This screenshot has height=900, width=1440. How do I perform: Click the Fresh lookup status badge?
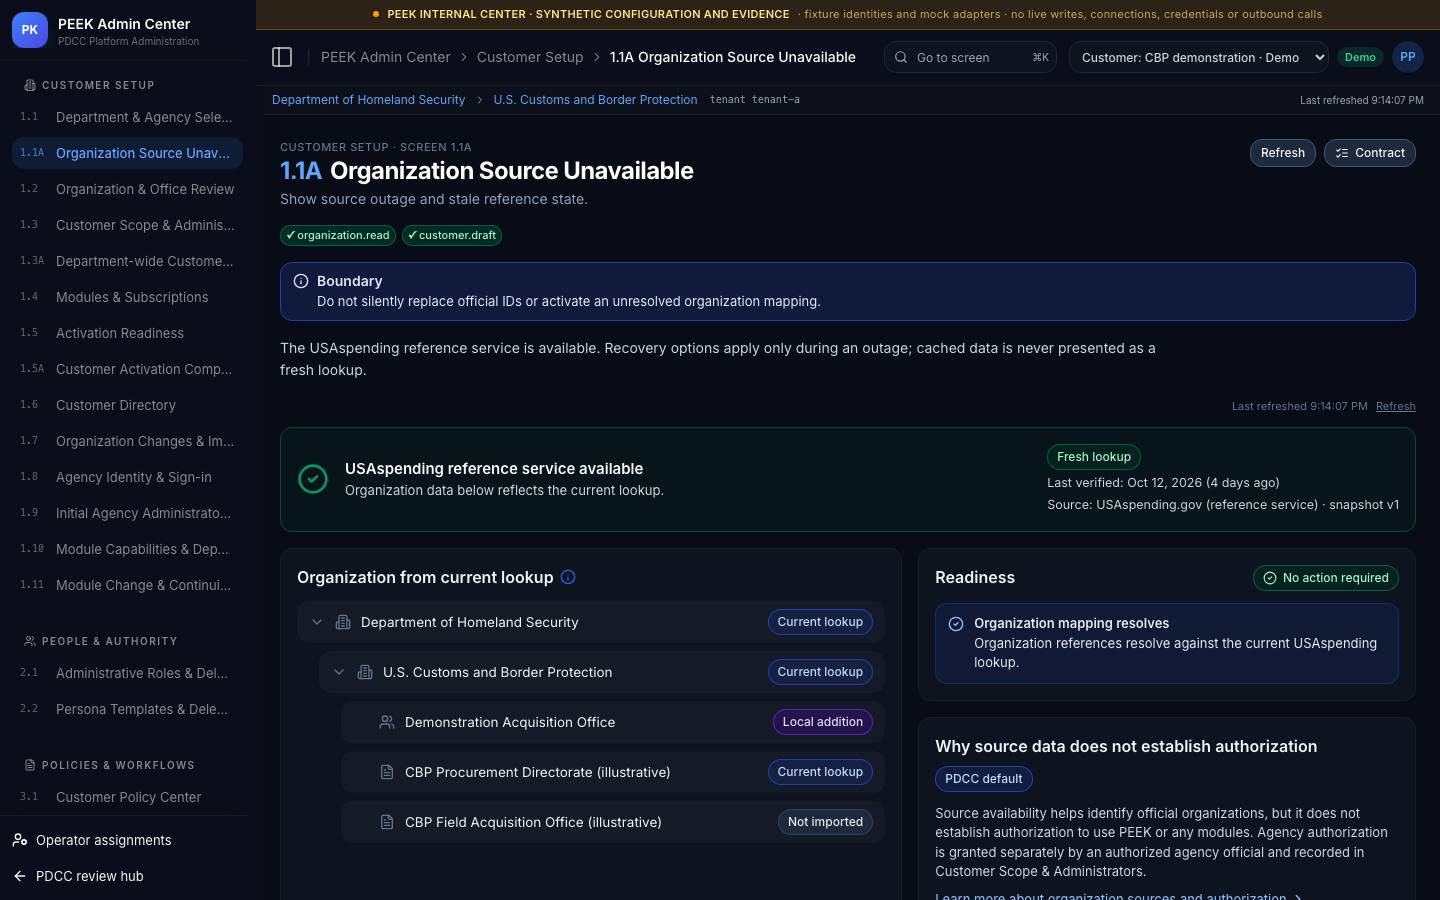(x=1094, y=457)
